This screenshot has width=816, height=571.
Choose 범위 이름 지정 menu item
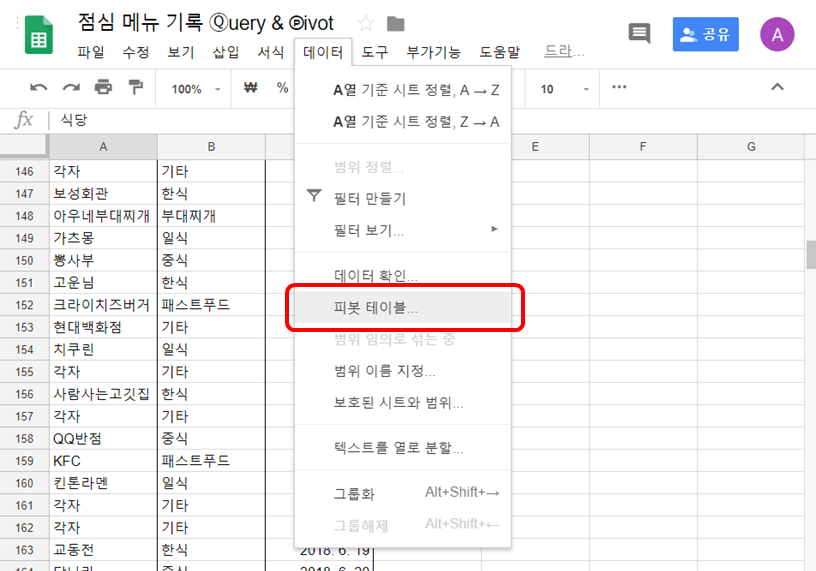403,371
